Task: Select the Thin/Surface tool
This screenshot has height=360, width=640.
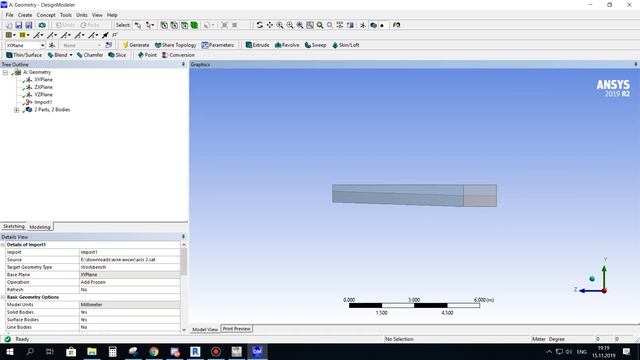Action: click(x=24, y=55)
